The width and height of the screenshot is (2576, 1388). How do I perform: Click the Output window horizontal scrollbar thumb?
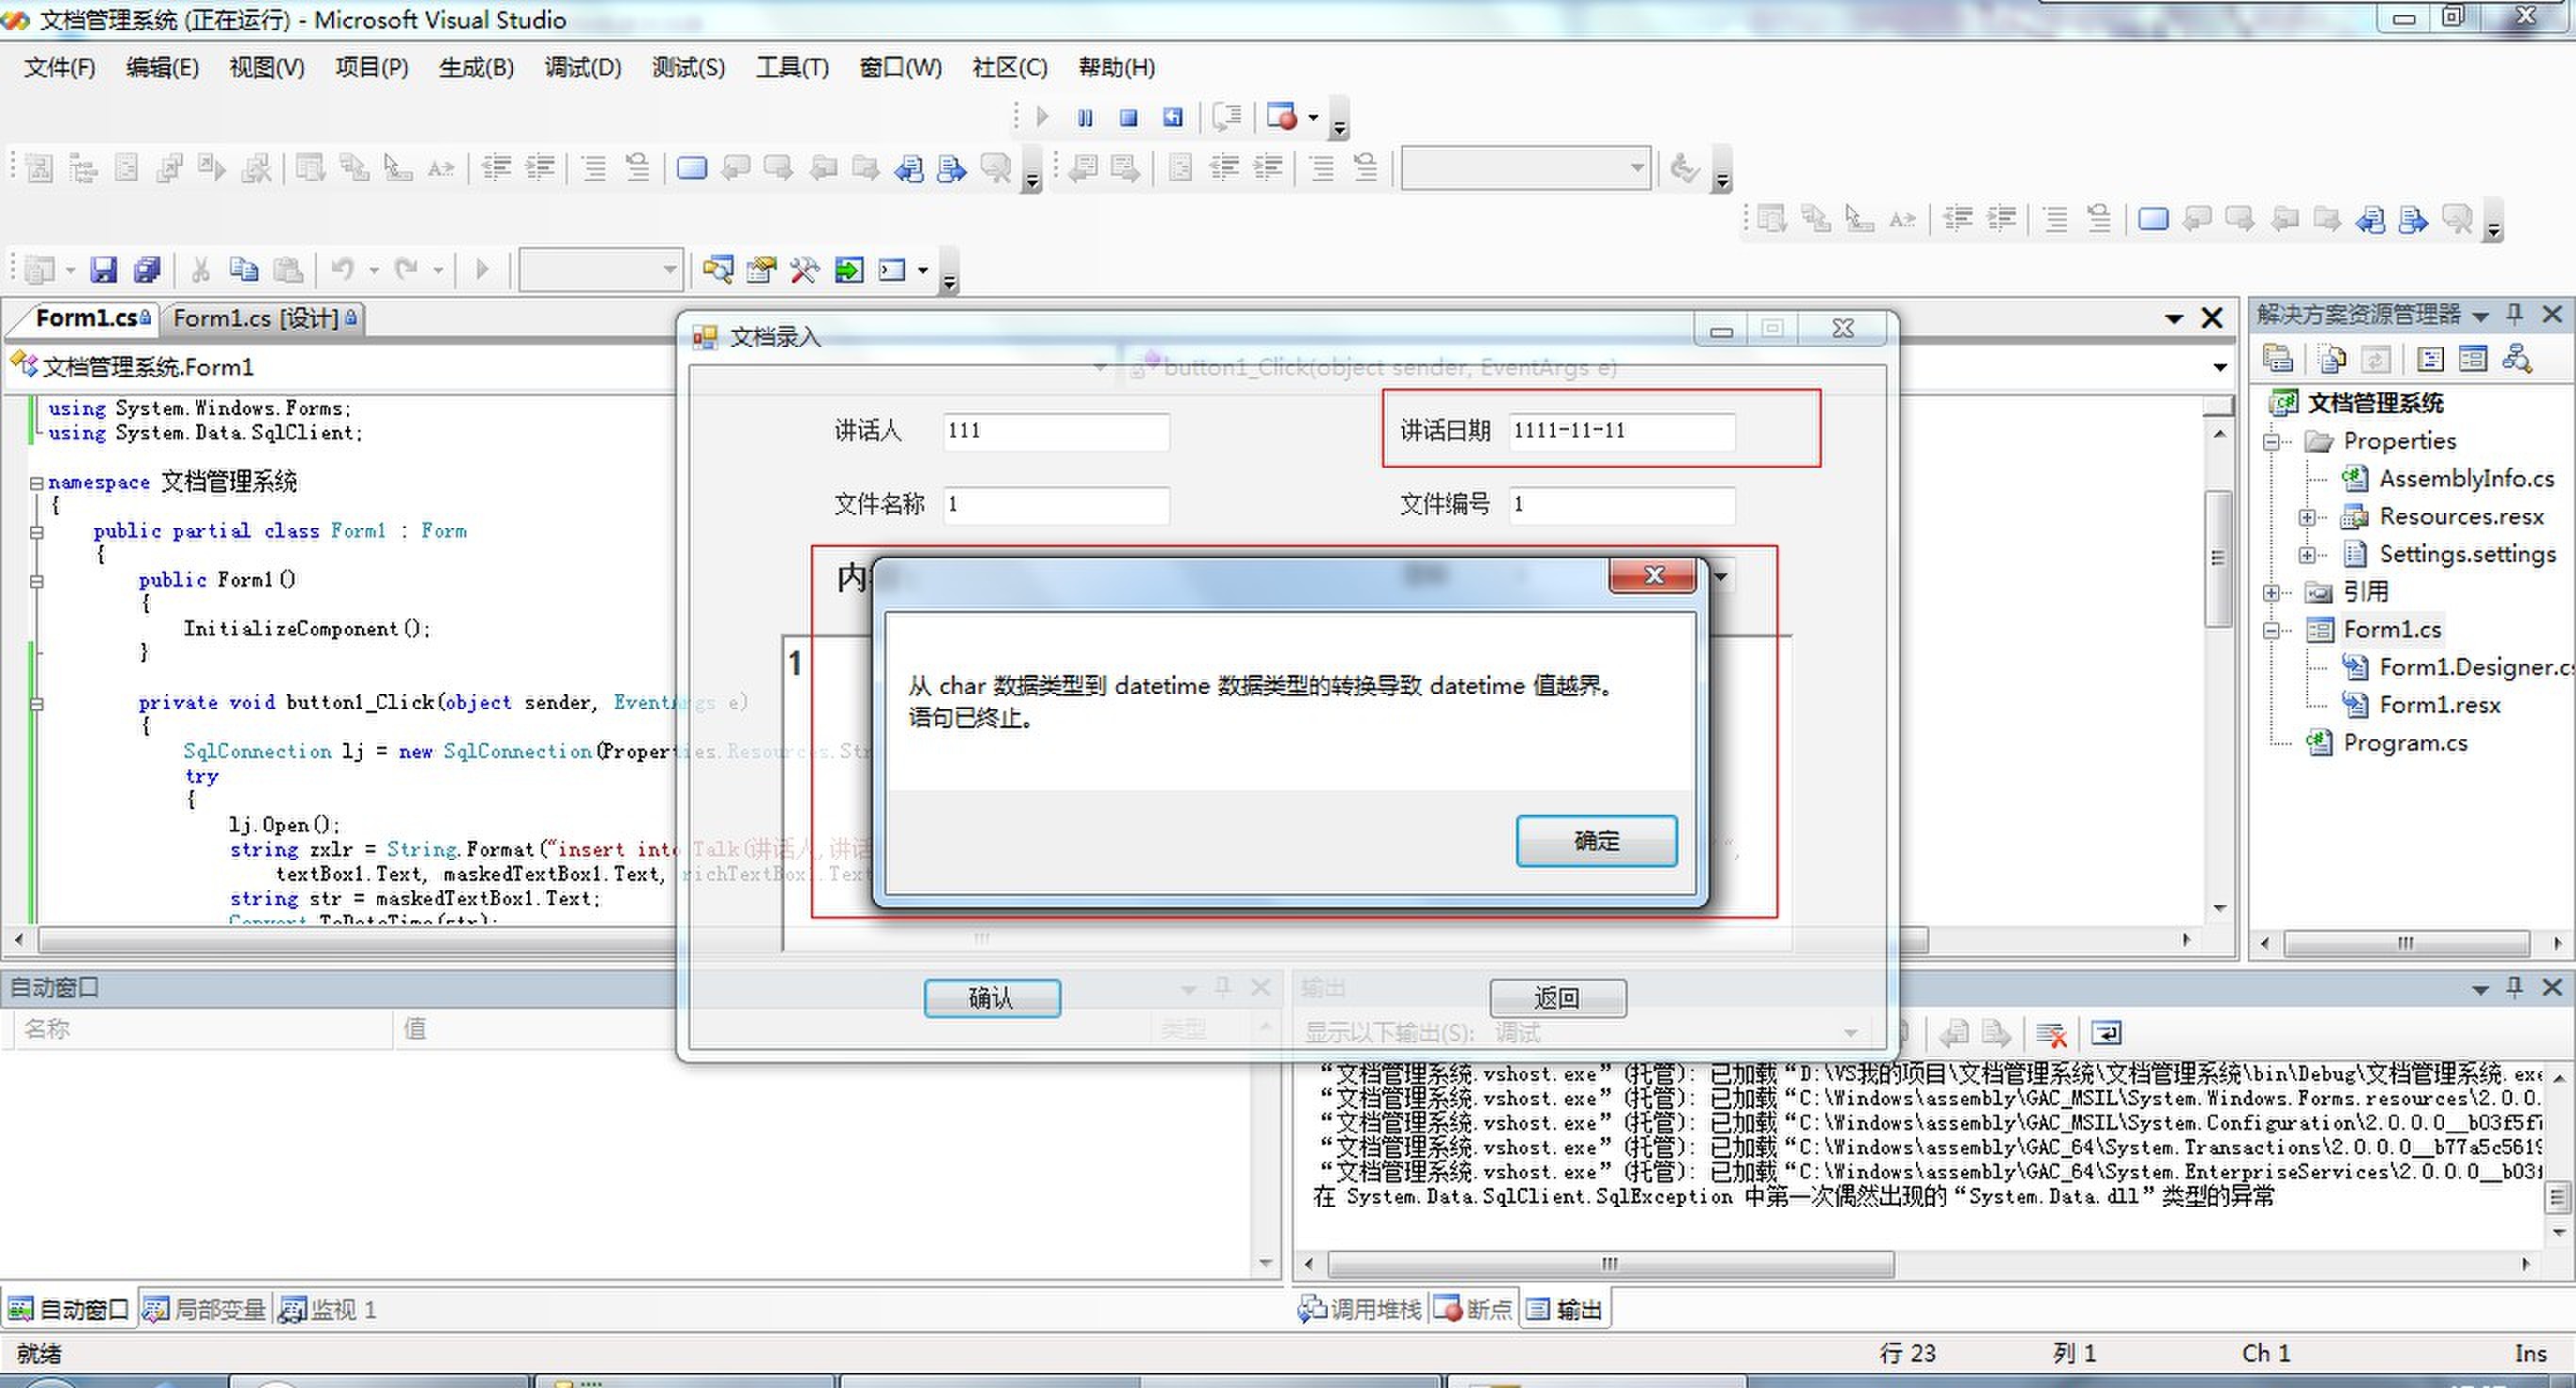pyautogui.click(x=1610, y=1264)
